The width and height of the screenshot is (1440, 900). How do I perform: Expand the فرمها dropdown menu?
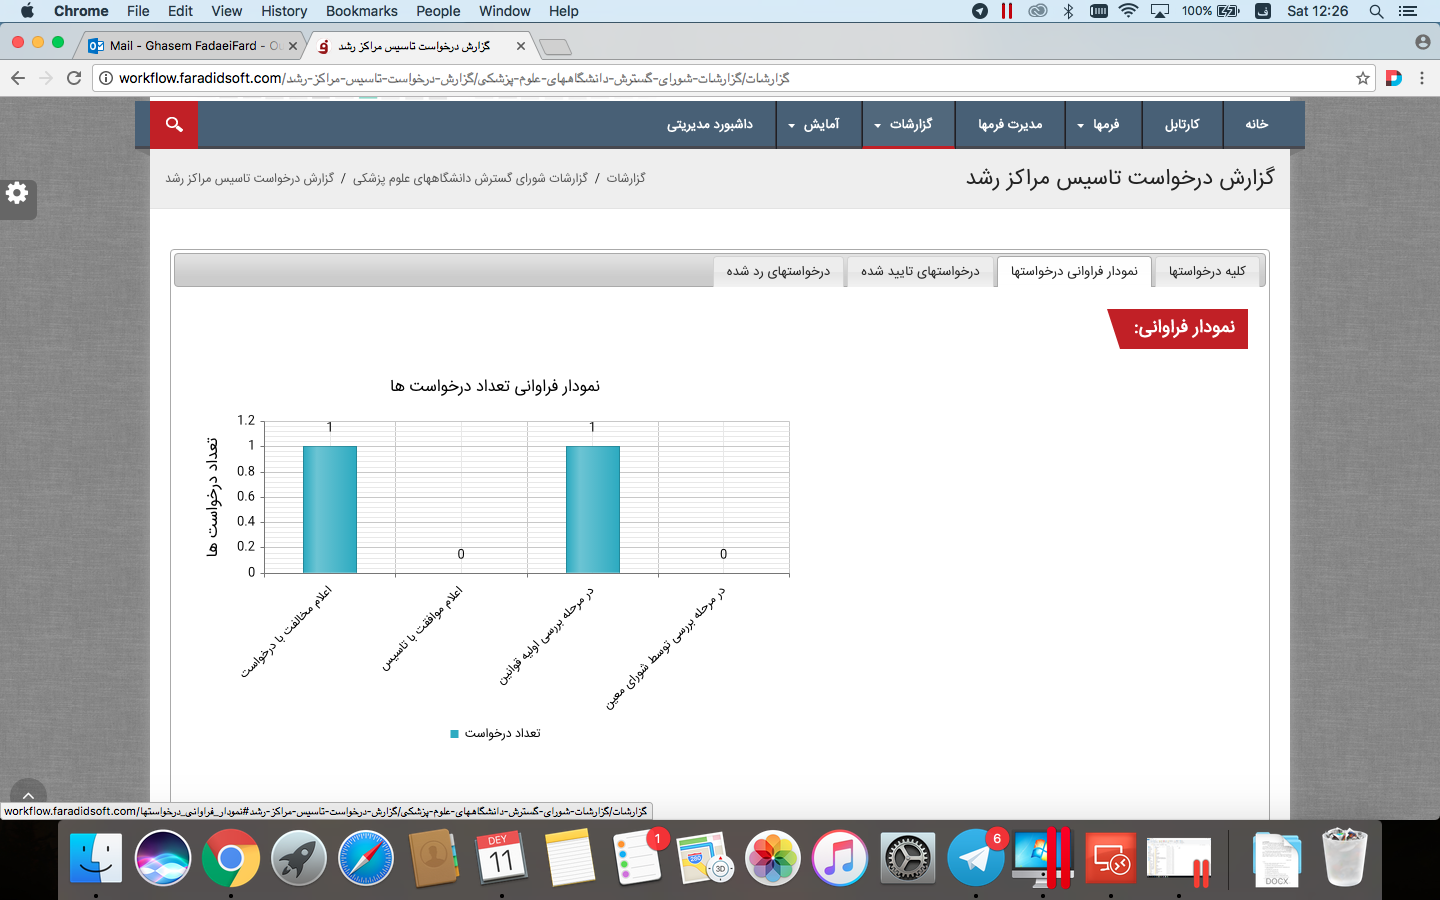coord(1100,124)
